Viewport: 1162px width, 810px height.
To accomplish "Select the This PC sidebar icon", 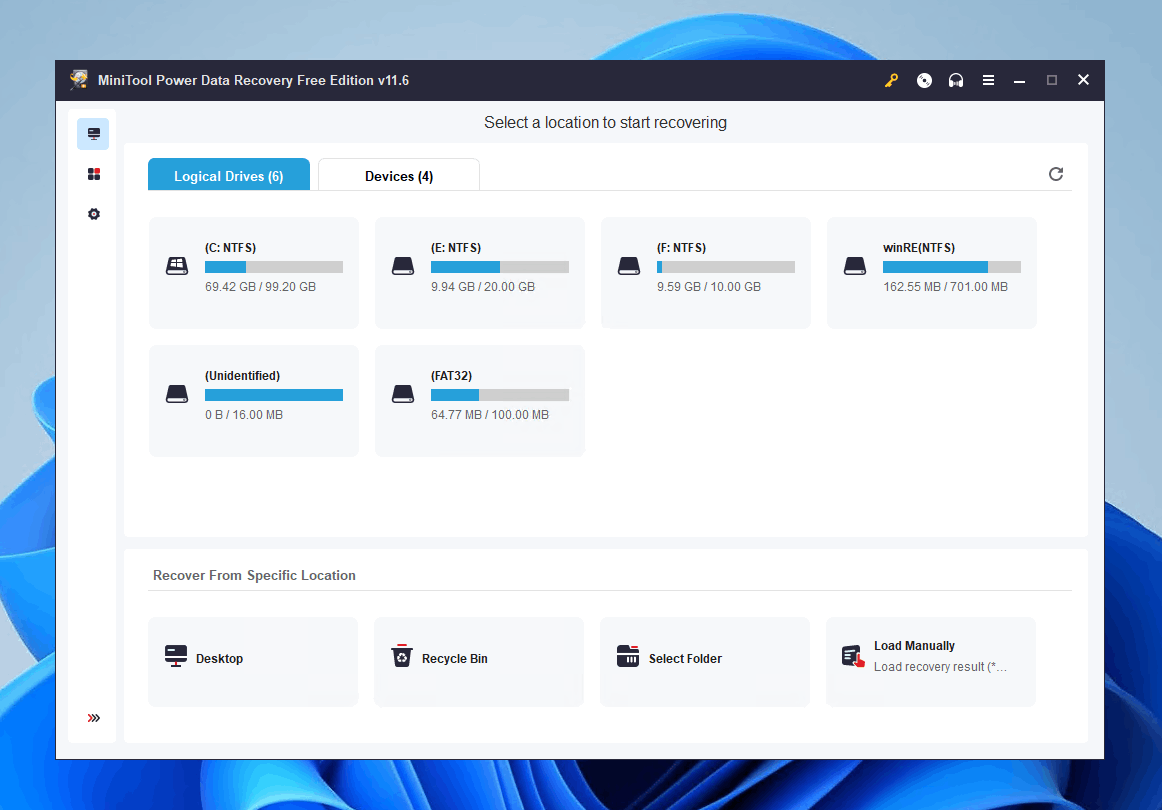I will click(x=93, y=134).
